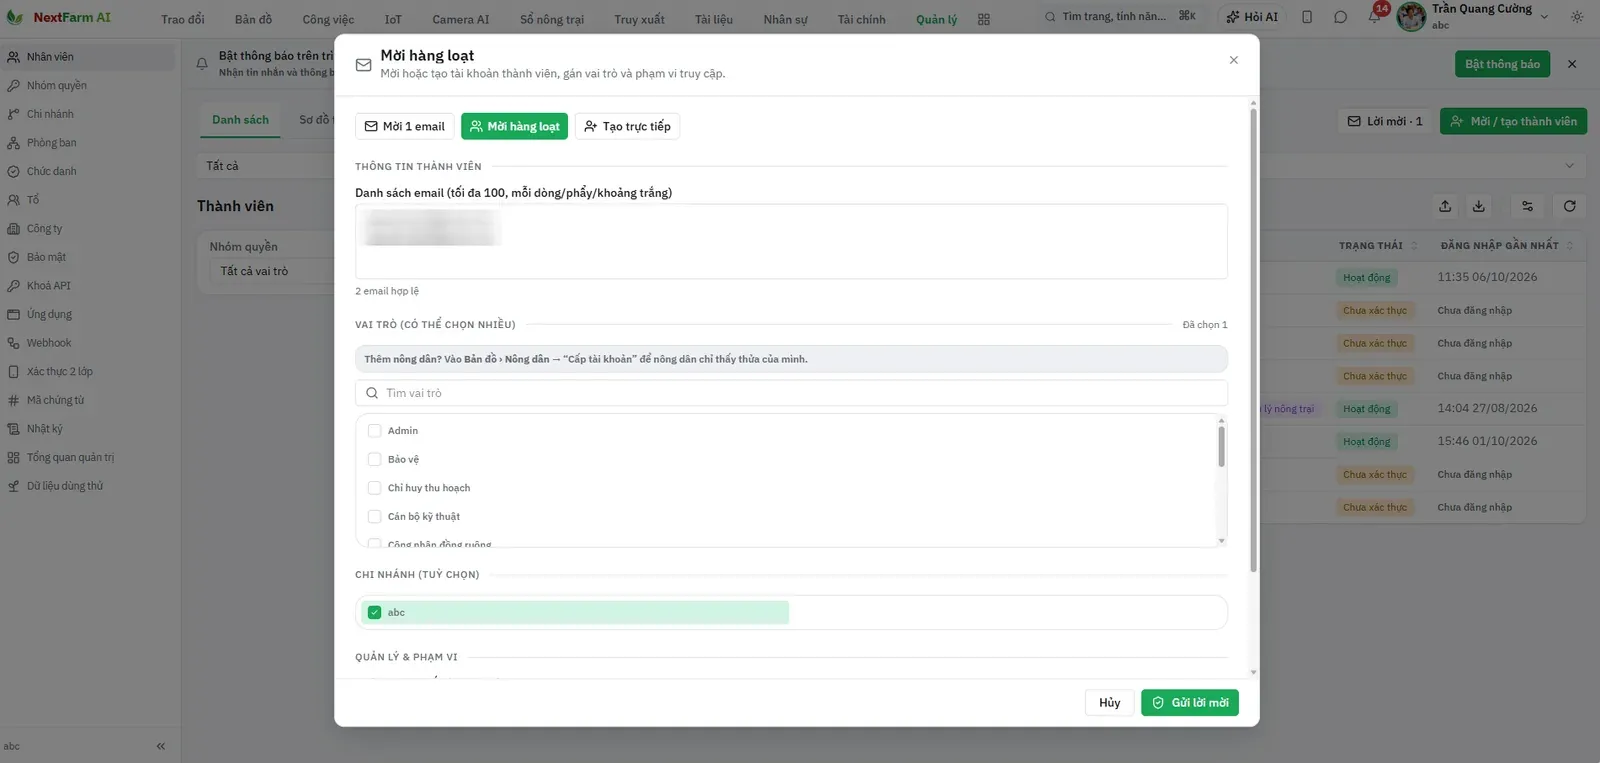Screen dimensions: 1600x763
Task: Open Nhật ký in sidebar
Action: pyautogui.click(x=44, y=429)
